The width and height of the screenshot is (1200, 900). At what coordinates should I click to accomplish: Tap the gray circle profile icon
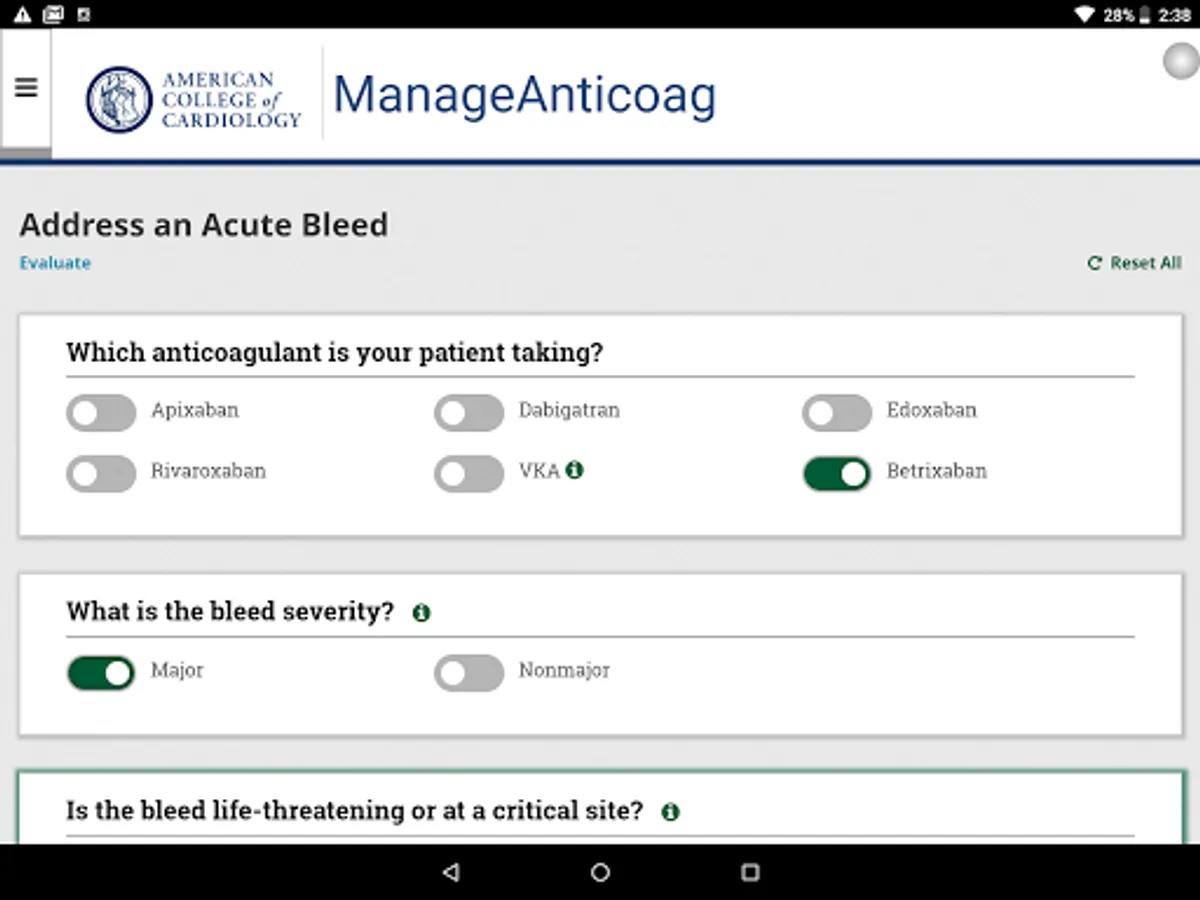point(1181,61)
